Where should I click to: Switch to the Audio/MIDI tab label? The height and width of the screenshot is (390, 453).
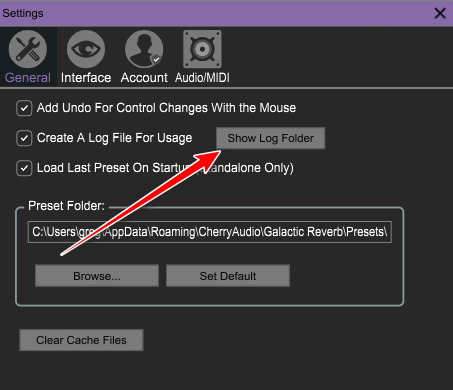[x=202, y=78]
